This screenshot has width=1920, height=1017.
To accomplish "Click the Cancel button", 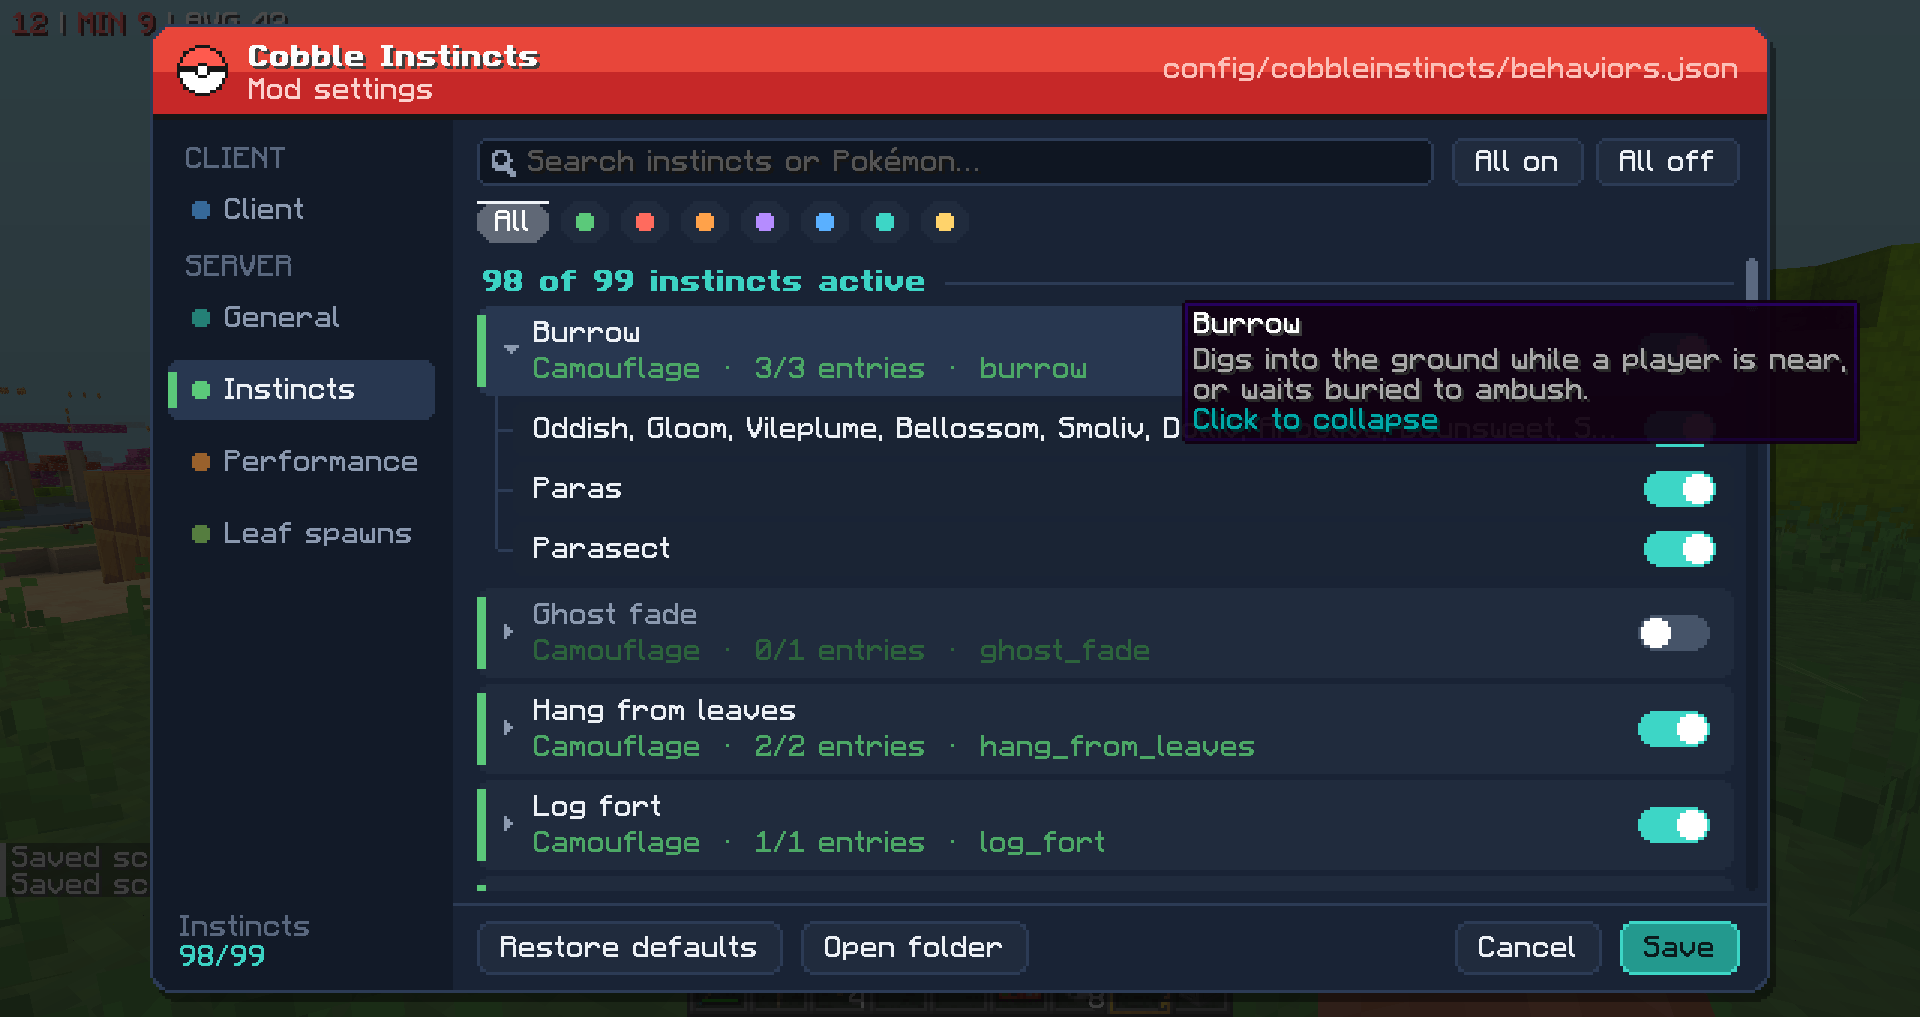I will pyautogui.click(x=1527, y=947).
